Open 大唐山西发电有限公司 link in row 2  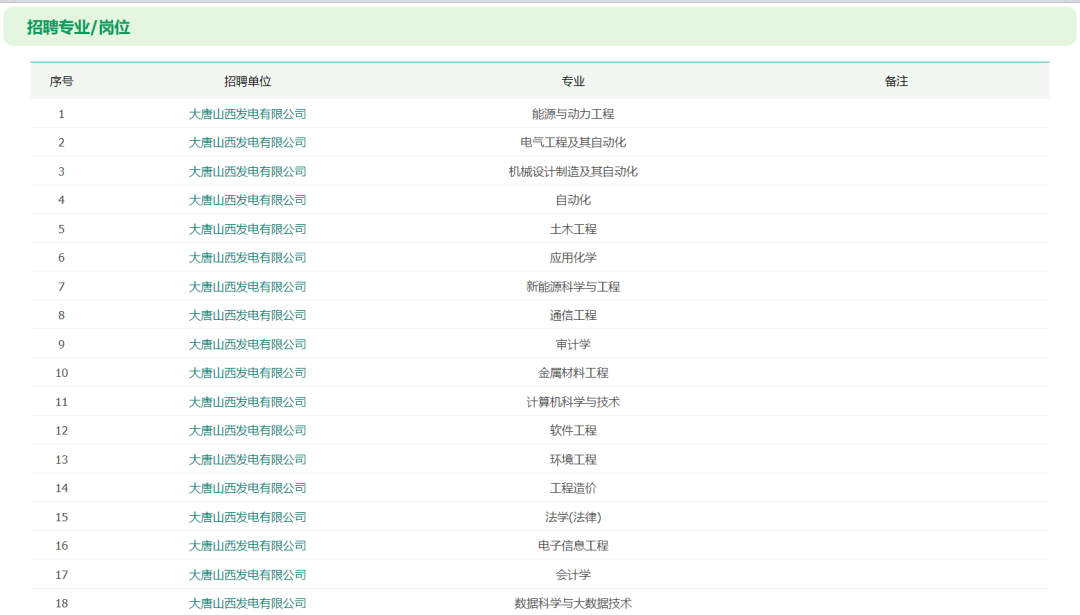coord(247,143)
